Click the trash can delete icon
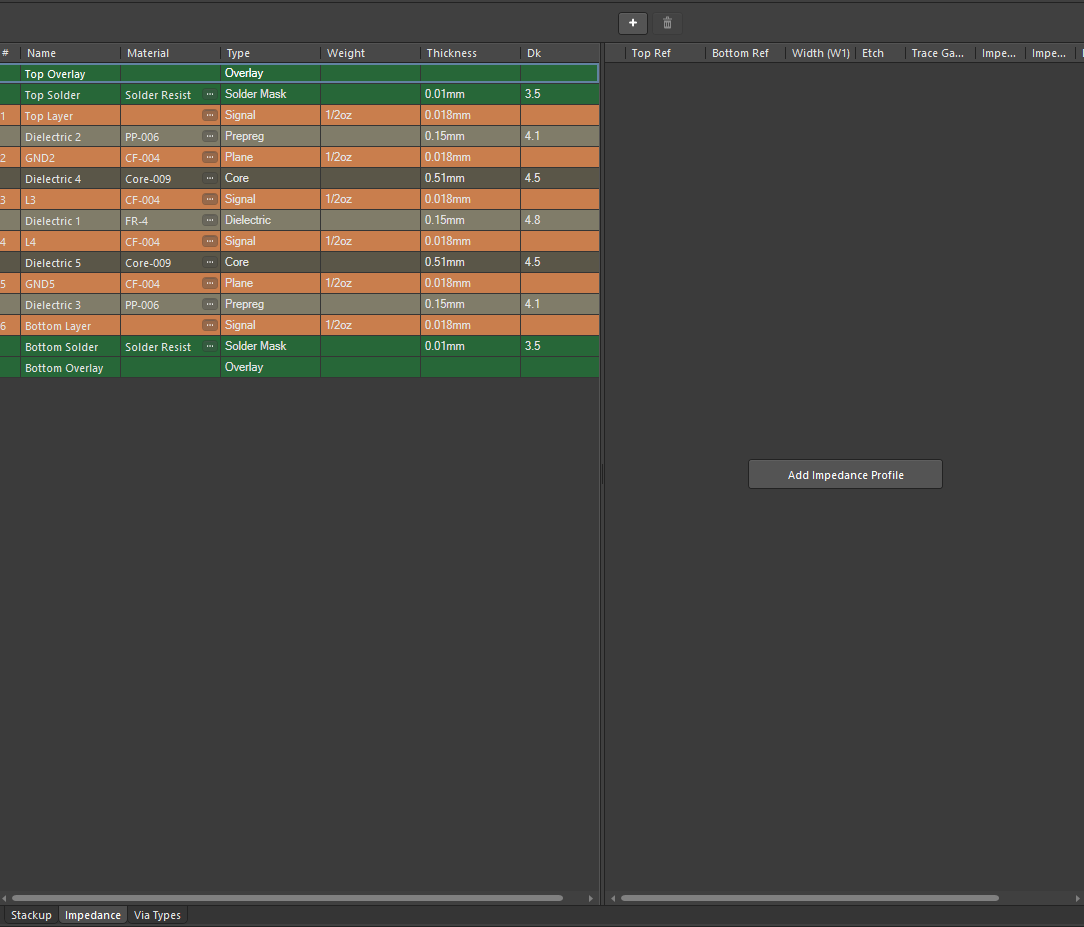 click(668, 23)
